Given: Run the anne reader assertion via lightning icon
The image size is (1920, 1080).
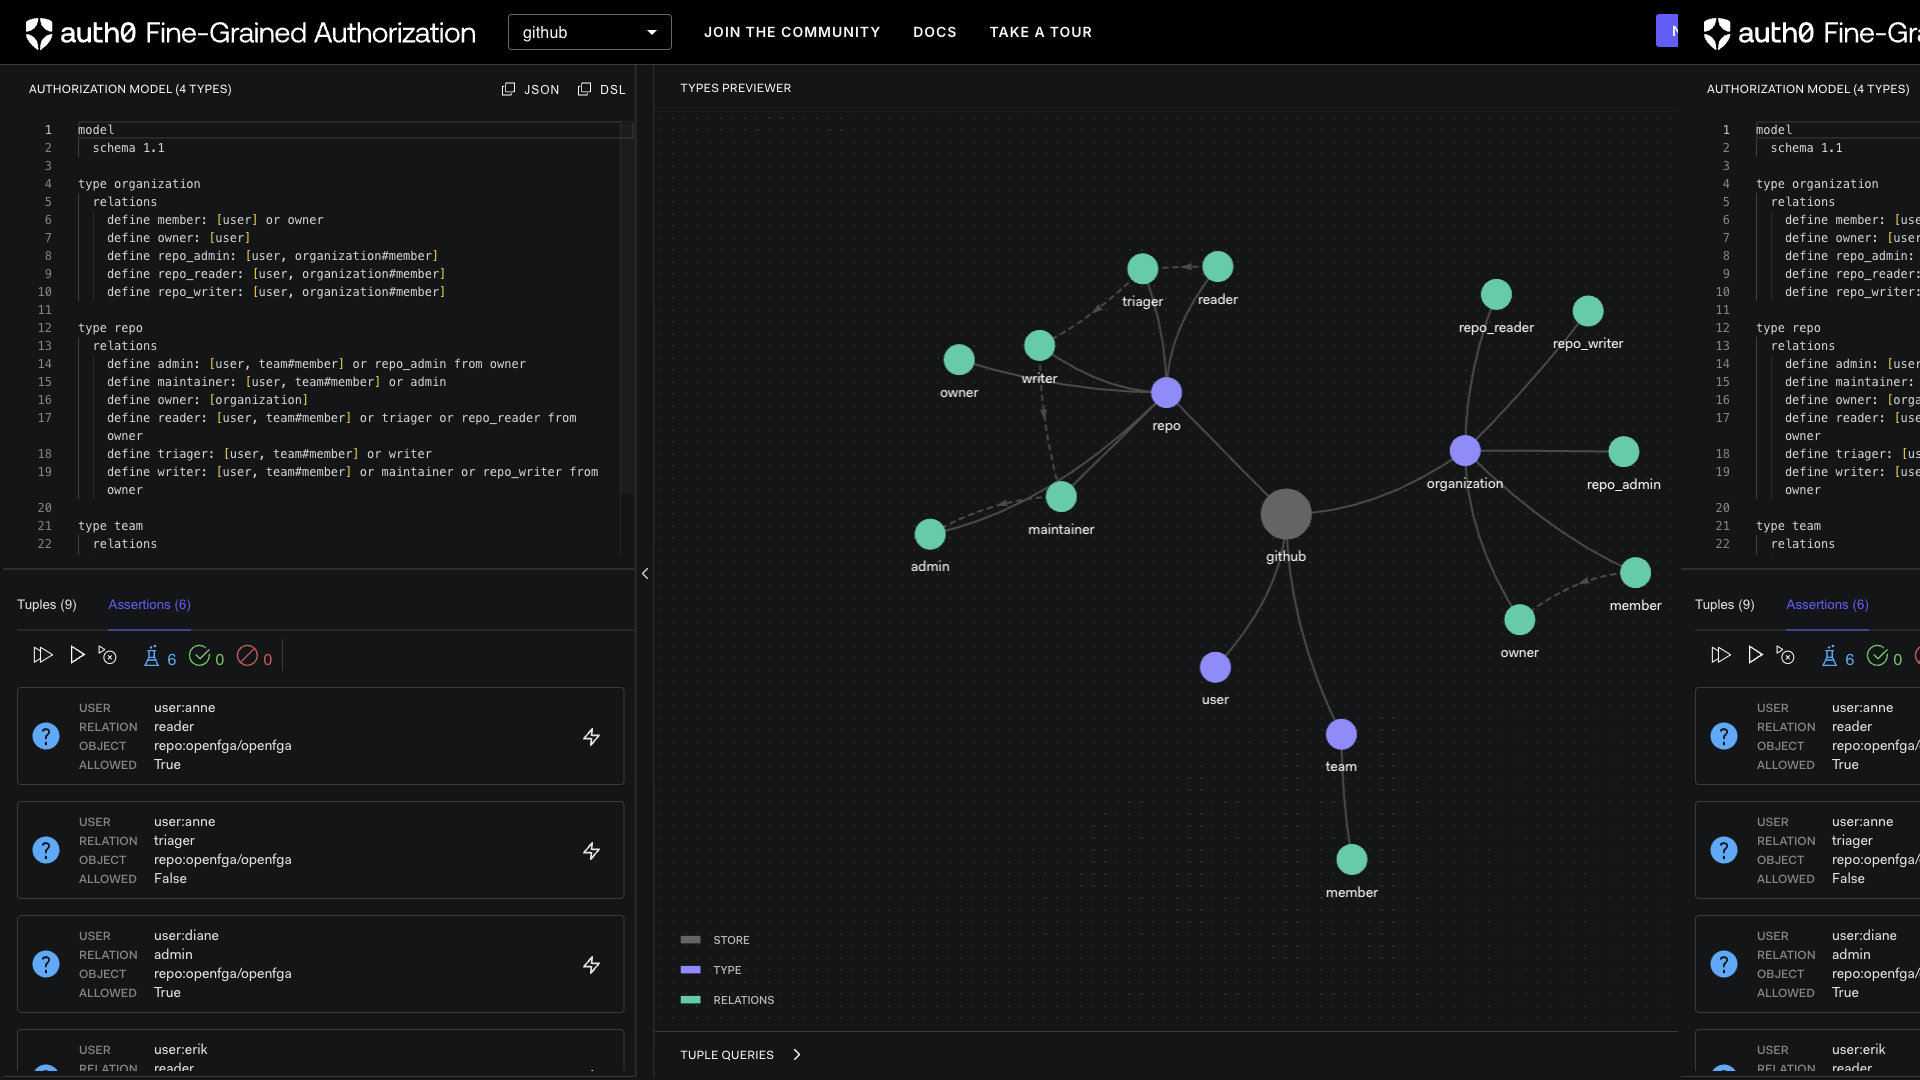Looking at the screenshot, I should [x=592, y=737].
